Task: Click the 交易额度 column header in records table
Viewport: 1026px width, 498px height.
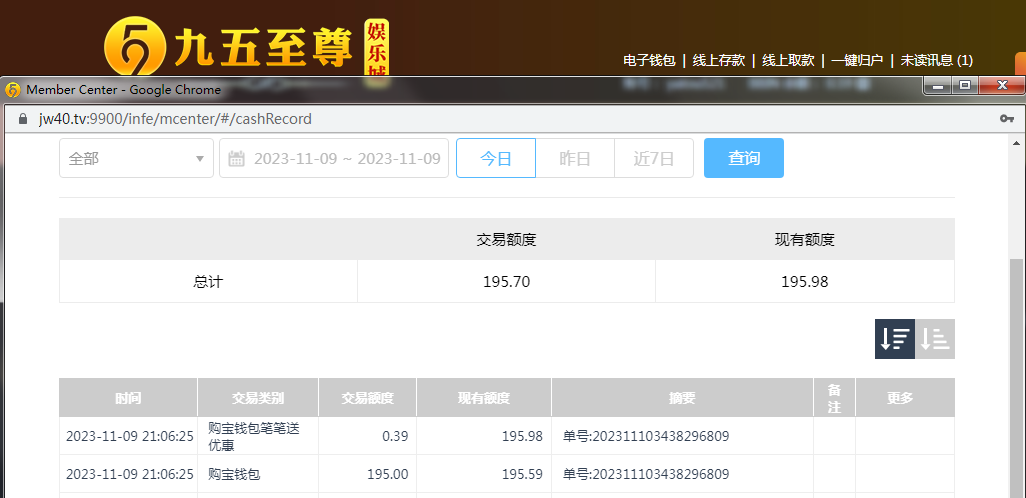Action: pyautogui.click(x=368, y=398)
